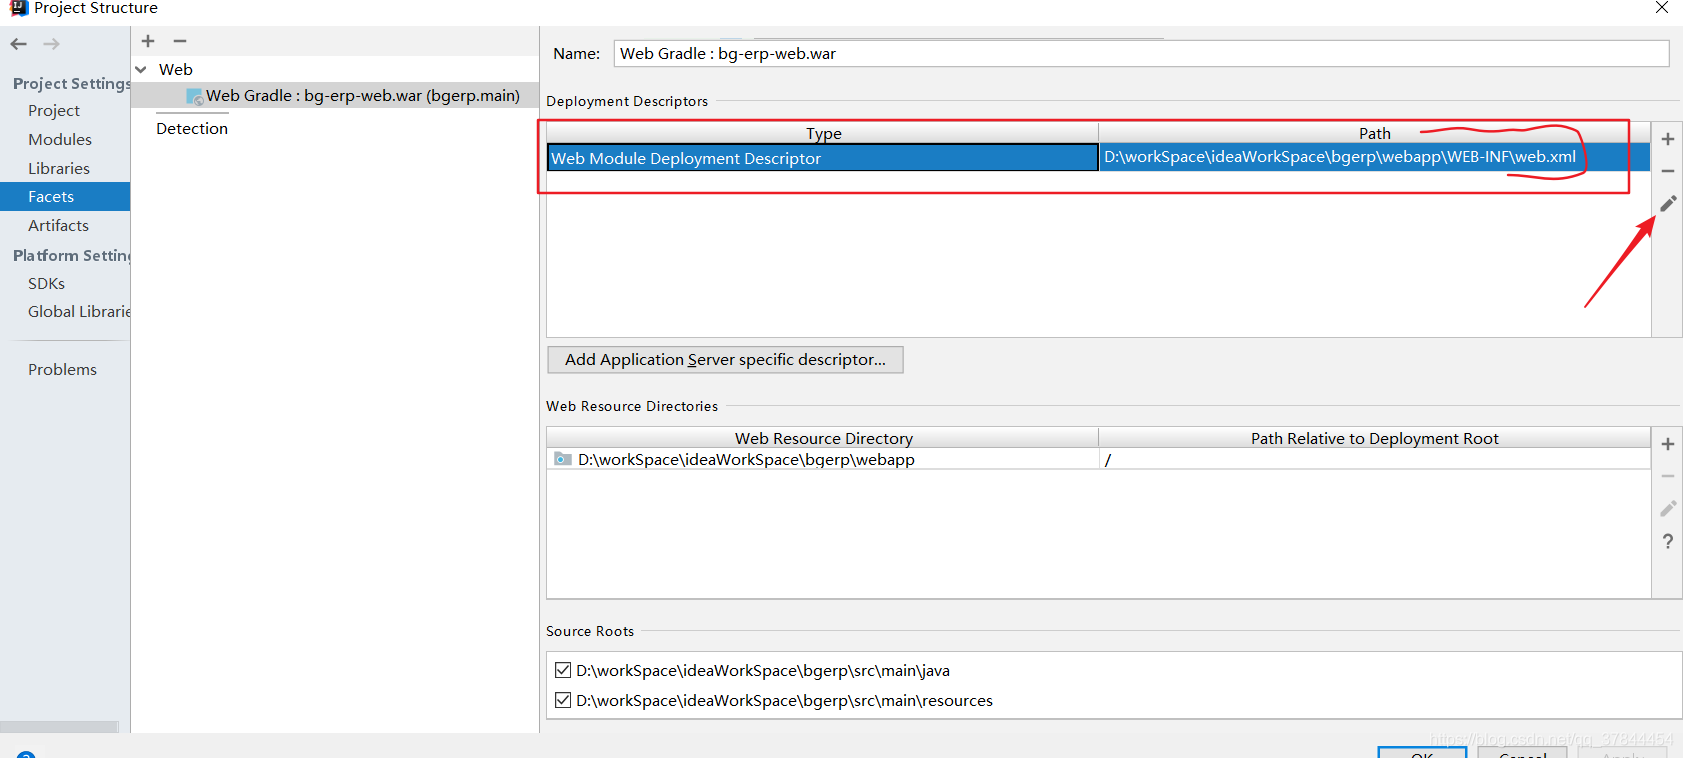Open the Global Libraries page

pyautogui.click(x=79, y=312)
